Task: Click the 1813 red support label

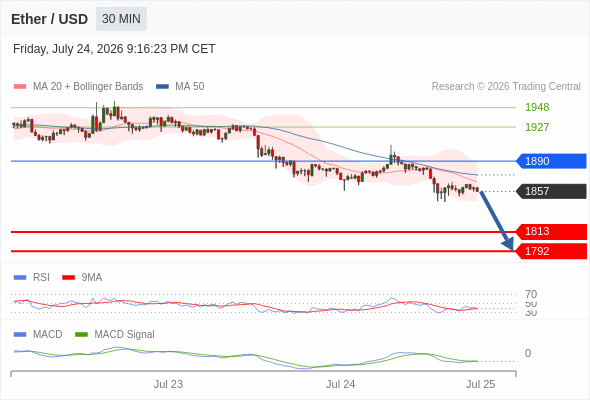Action: tap(551, 231)
